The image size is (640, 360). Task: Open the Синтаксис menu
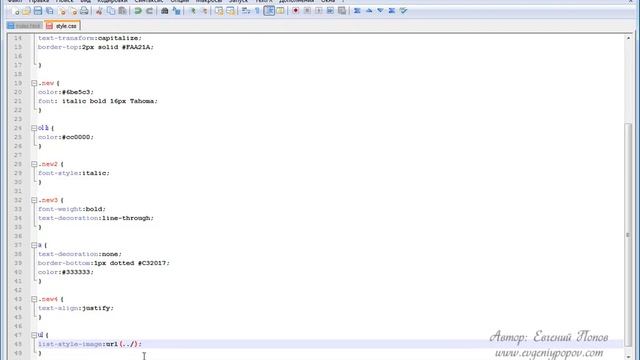point(149,1)
